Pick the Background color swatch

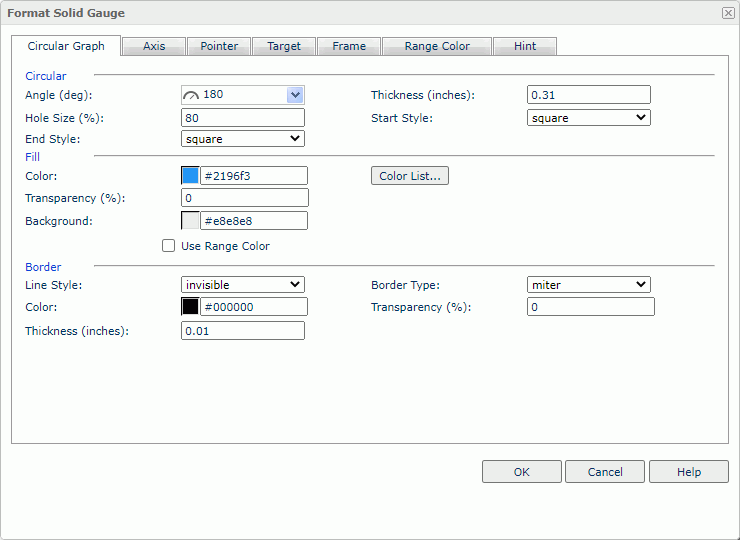coord(190,220)
